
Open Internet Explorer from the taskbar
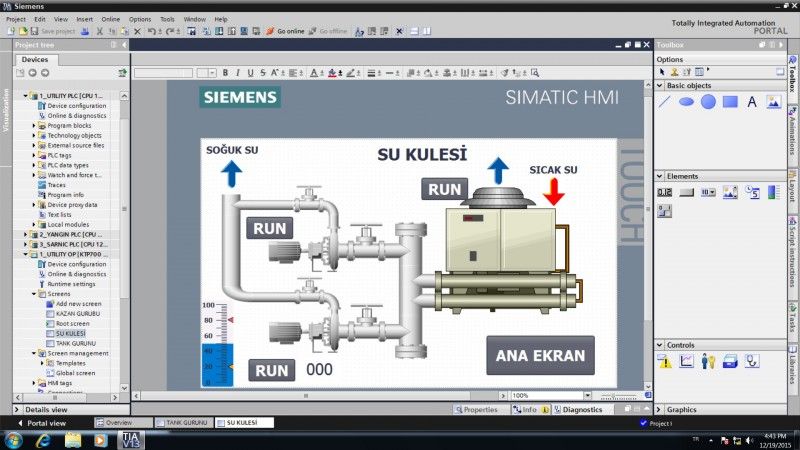pos(43,440)
